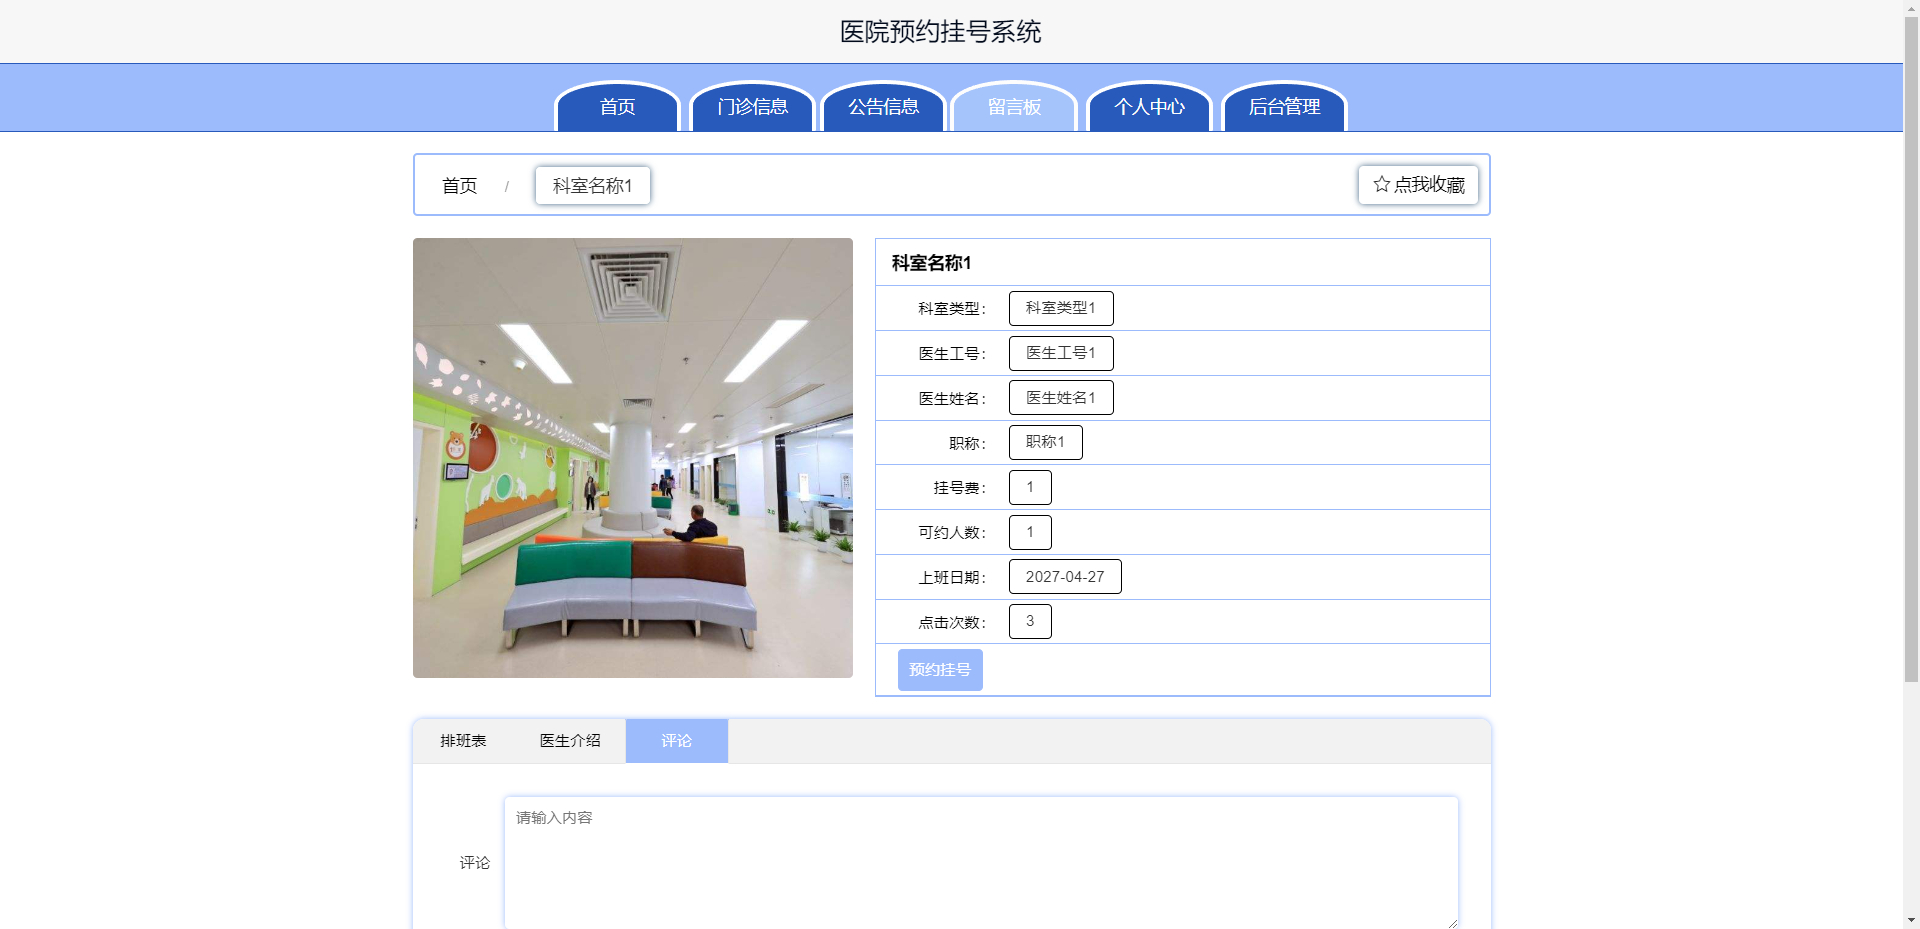Click the hospital corridor photo
The width and height of the screenshot is (1920, 929).
pos(633,458)
